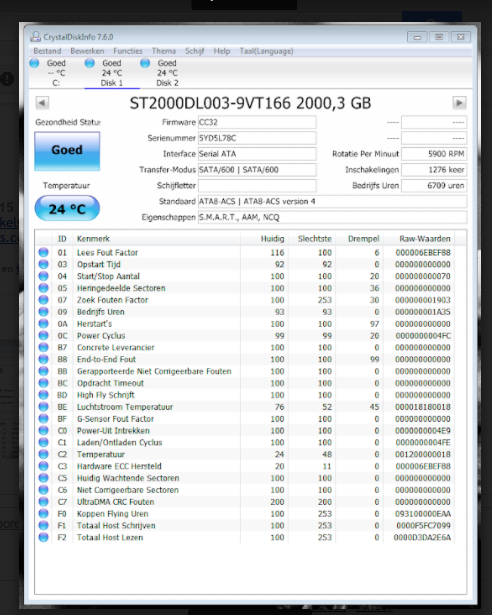Click the drive title ST2000DL003-9VT166
Viewport: 492px width, 615px height.
(x=250, y=103)
